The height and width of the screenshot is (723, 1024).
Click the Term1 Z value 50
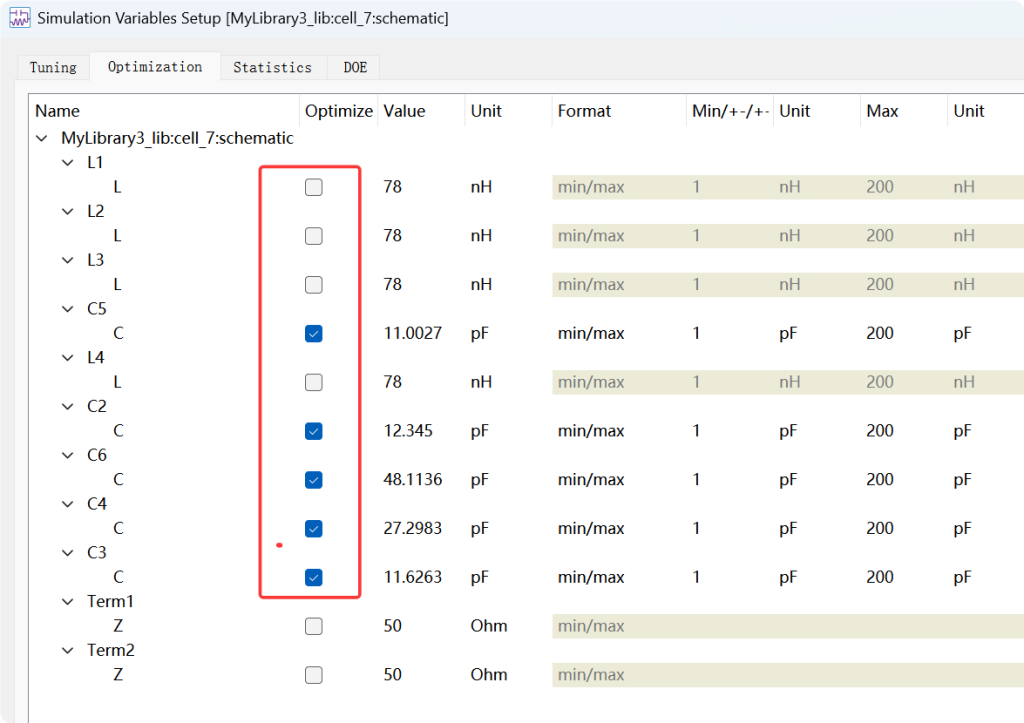click(392, 626)
